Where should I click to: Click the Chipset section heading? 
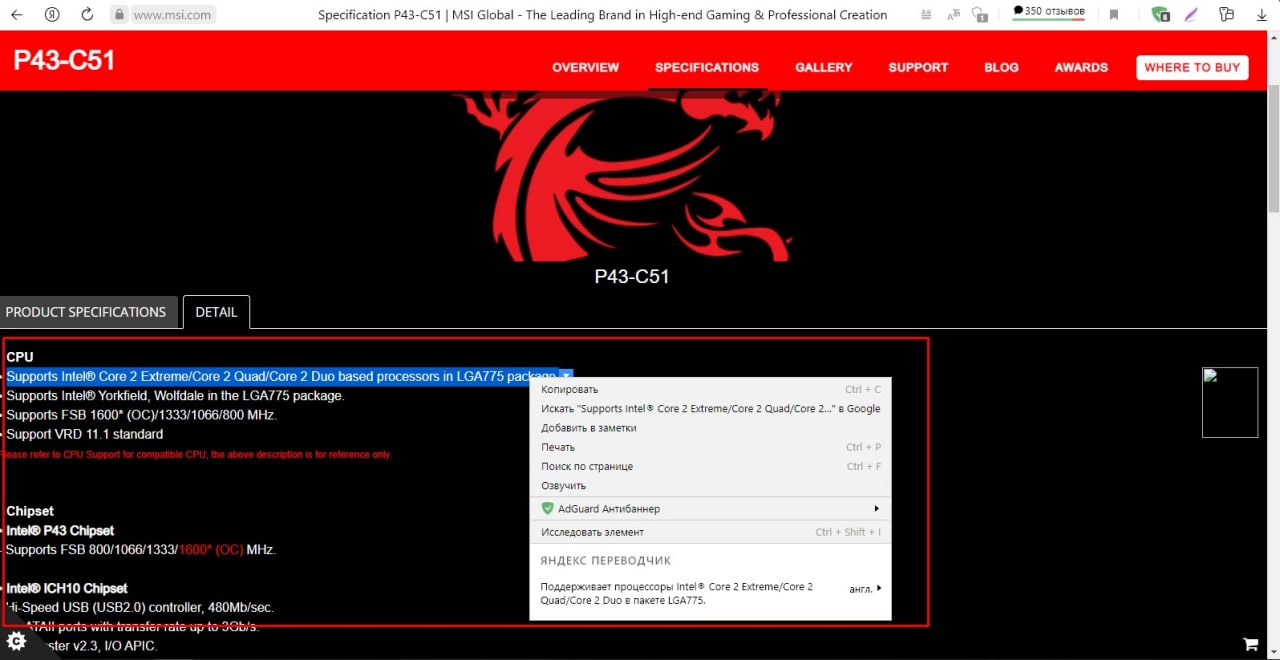click(30, 511)
